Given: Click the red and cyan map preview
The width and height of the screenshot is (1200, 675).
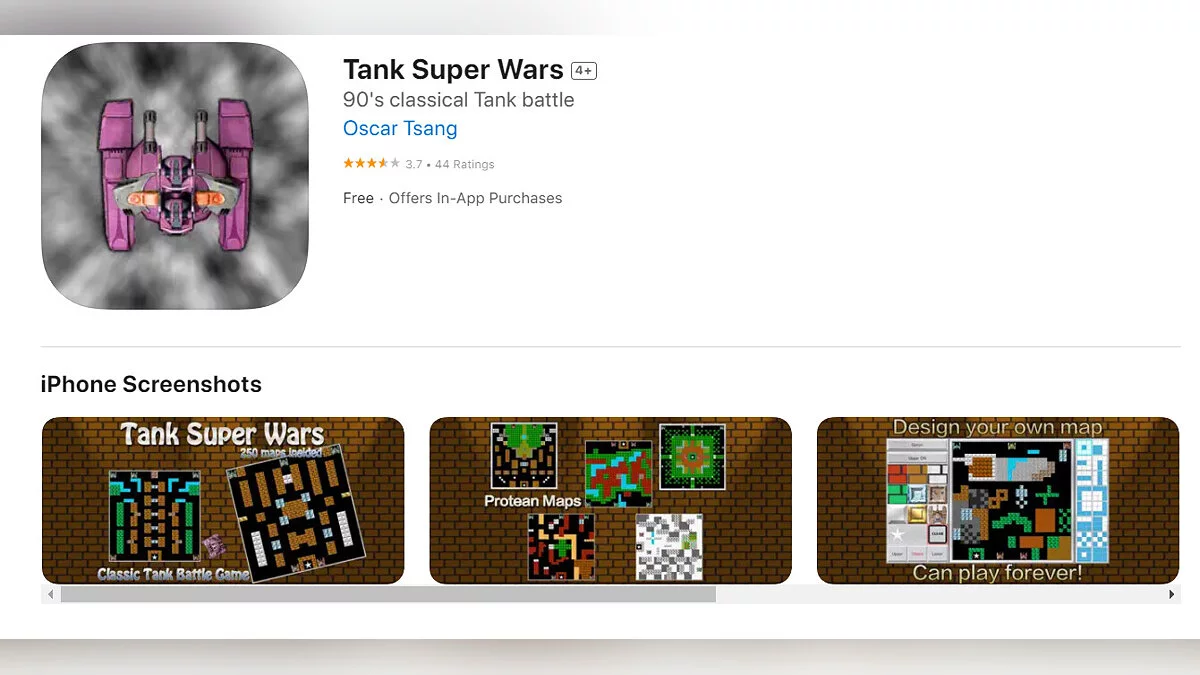Looking at the screenshot, I should pos(618,472).
